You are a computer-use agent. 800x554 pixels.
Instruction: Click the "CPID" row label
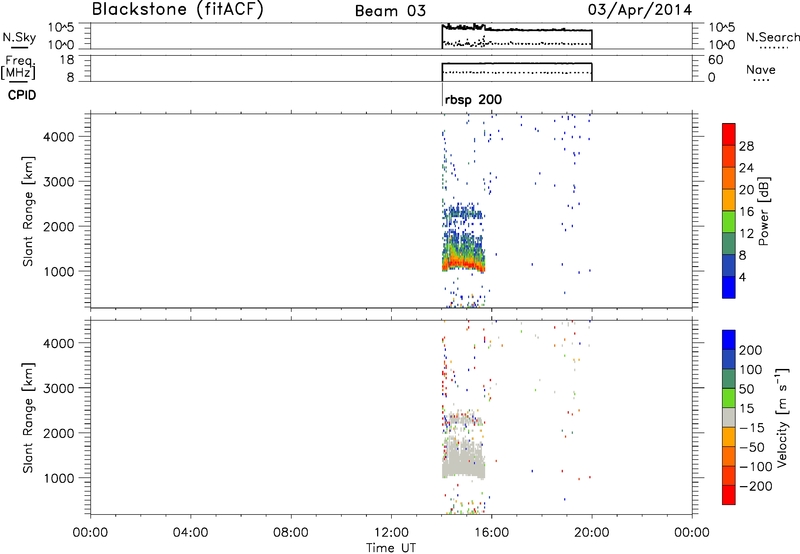click(22, 95)
